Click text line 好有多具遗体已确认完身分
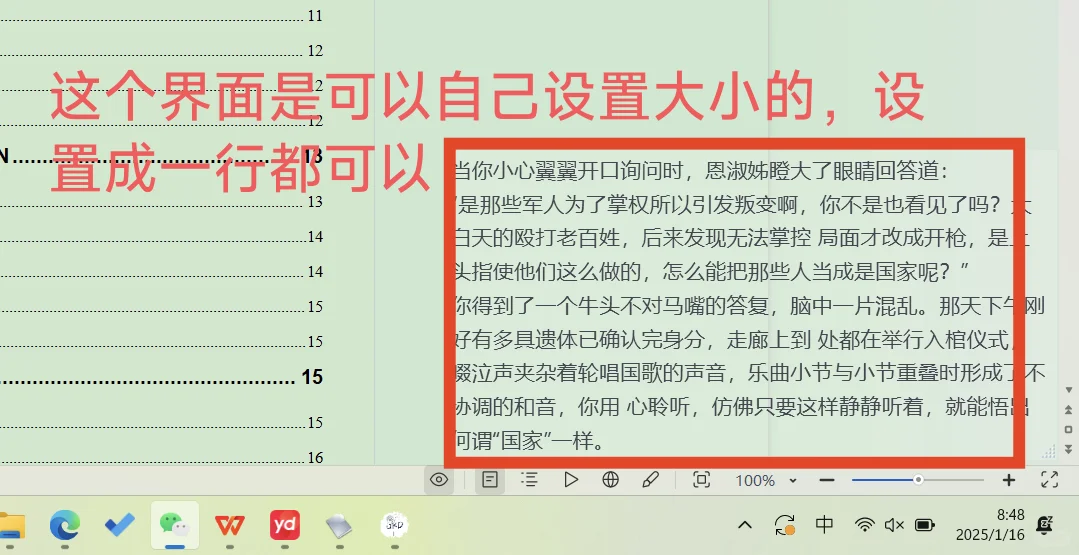The height and width of the screenshot is (555, 1079). coord(736,339)
